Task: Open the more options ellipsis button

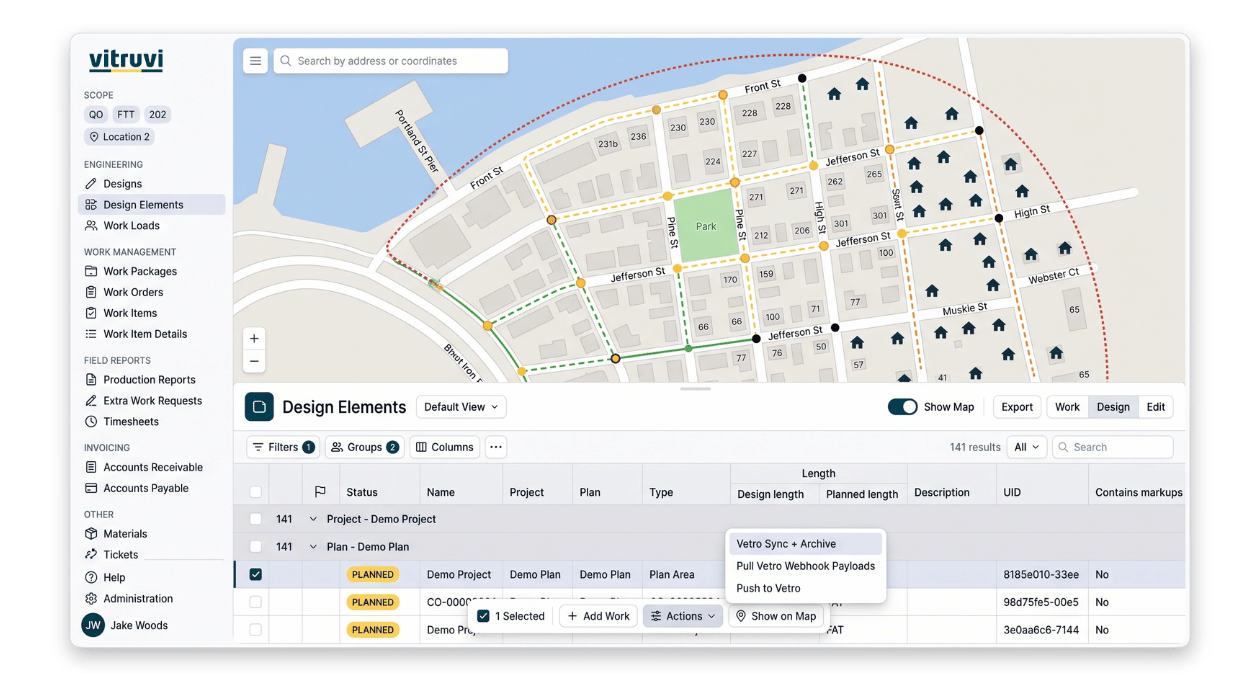Action: point(496,447)
